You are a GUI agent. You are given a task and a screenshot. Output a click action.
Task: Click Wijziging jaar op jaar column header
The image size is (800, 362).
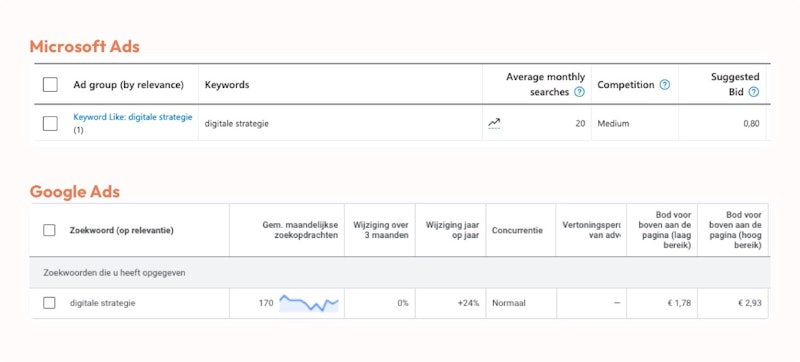tap(452, 230)
